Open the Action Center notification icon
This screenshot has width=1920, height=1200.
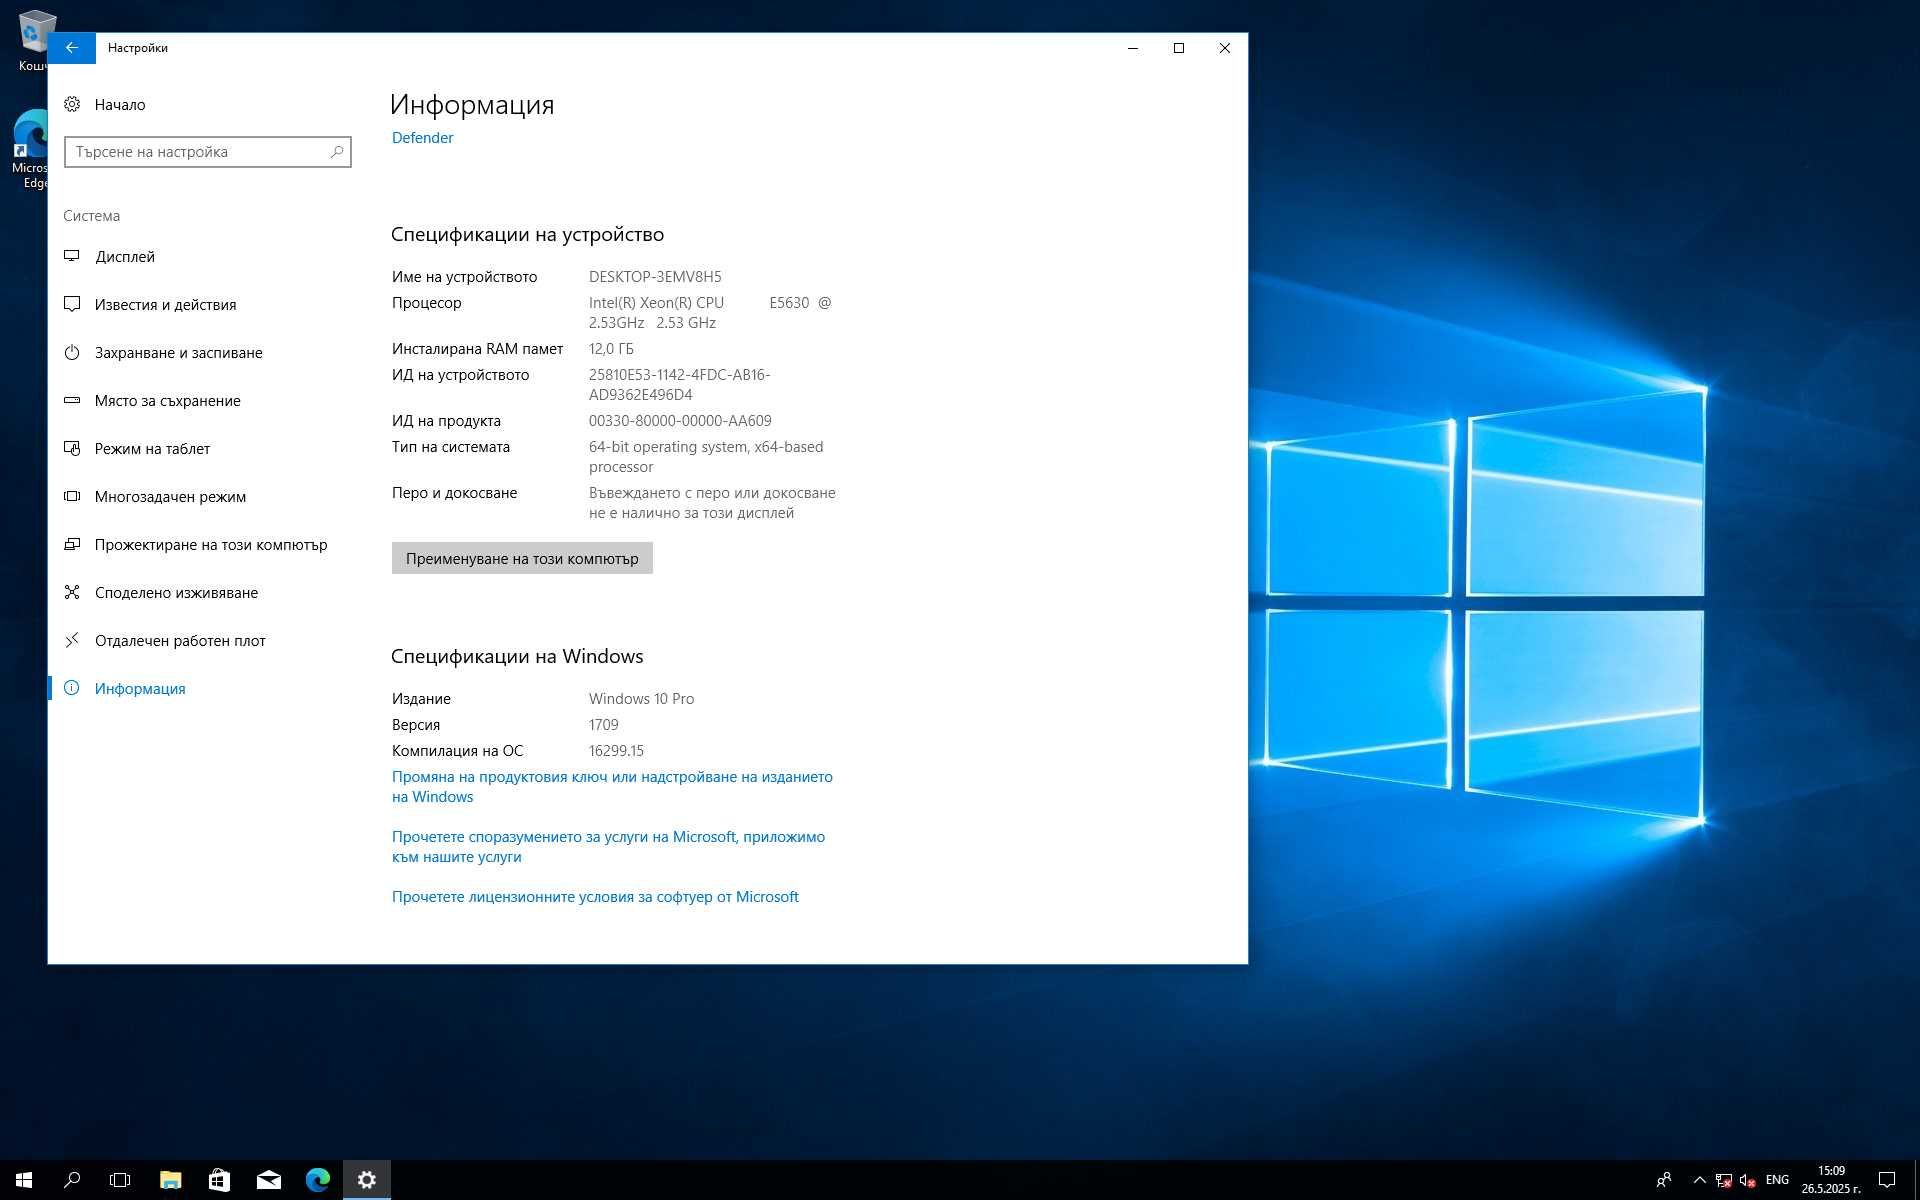click(1887, 1180)
